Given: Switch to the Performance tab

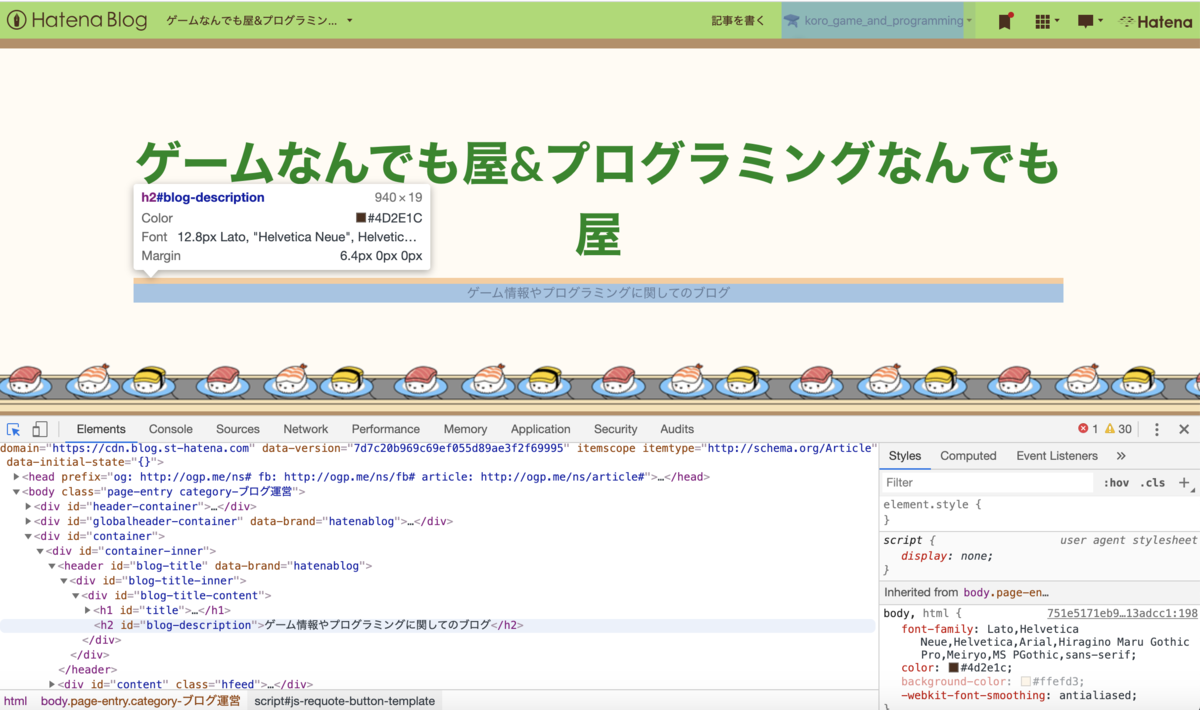Looking at the screenshot, I should (386, 429).
